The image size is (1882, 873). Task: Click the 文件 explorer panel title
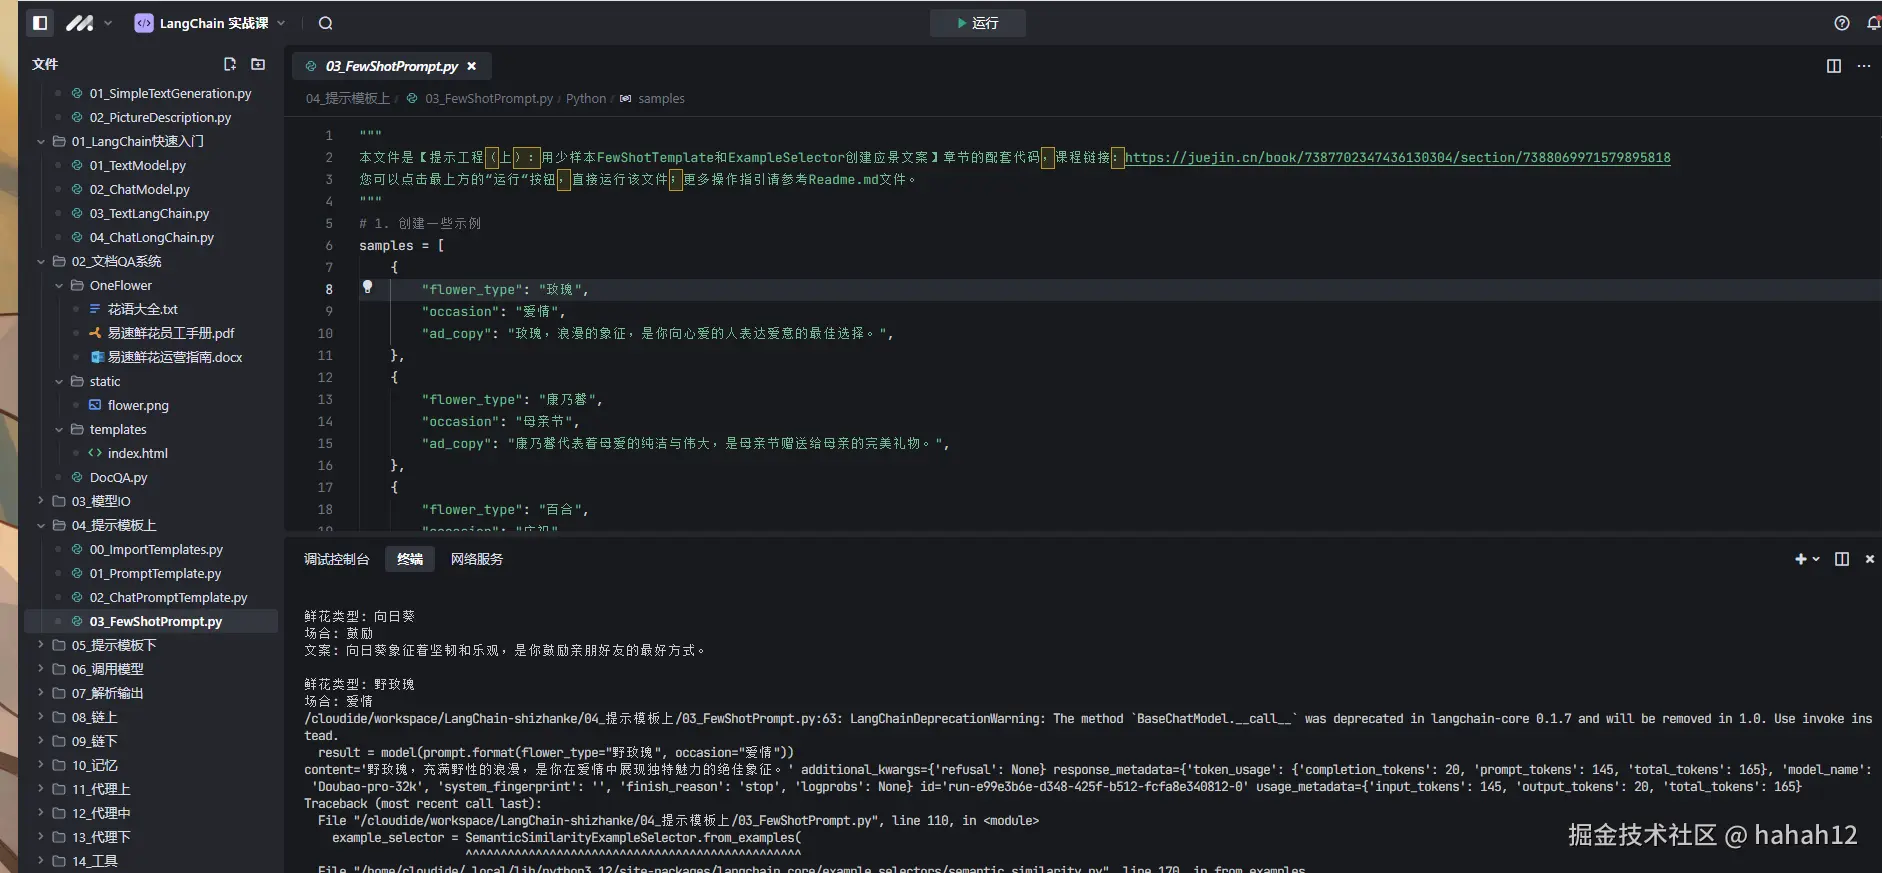pos(45,64)
